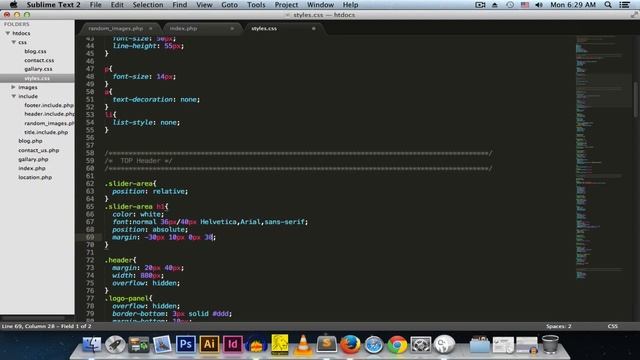This screenshot has width=640, height=360.
Task: Open Preview app in the dock
Action: 162,344
